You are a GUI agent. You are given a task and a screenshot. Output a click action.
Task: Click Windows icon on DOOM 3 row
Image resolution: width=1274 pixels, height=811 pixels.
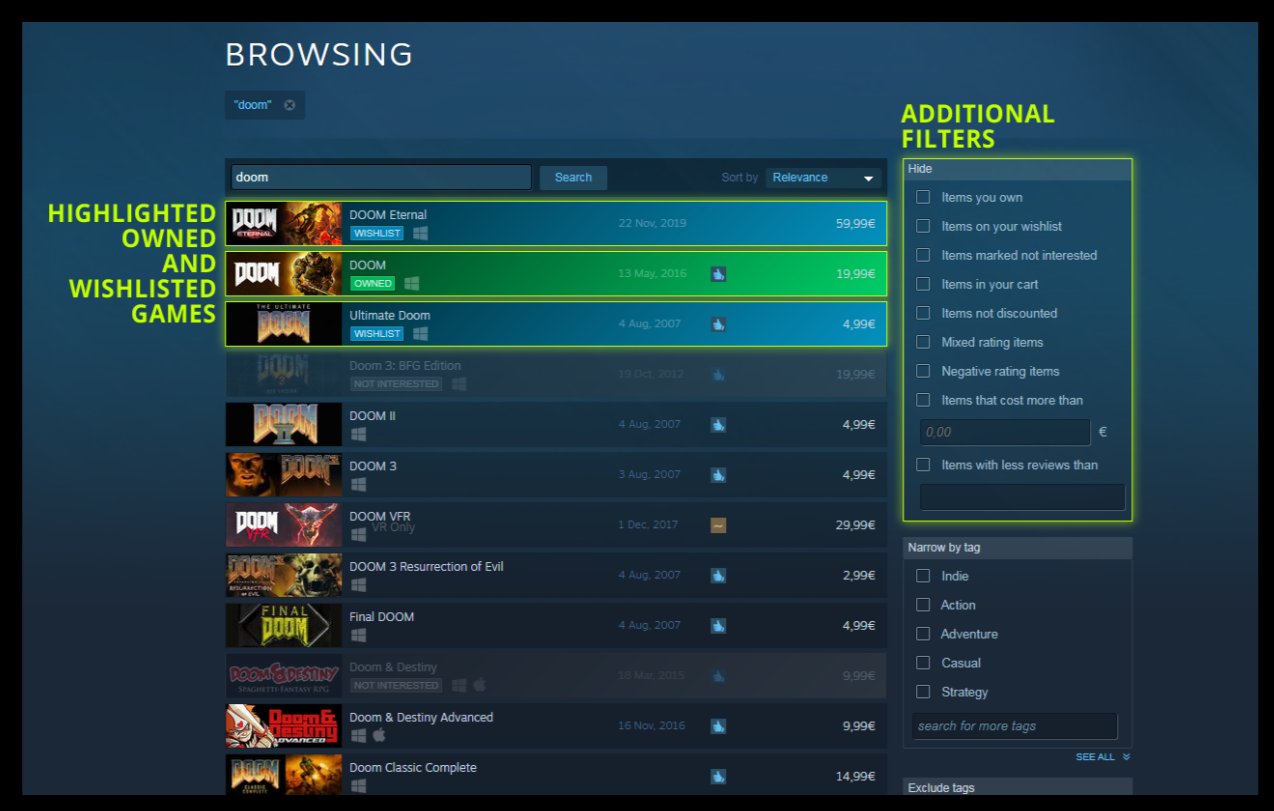(358, 484)
